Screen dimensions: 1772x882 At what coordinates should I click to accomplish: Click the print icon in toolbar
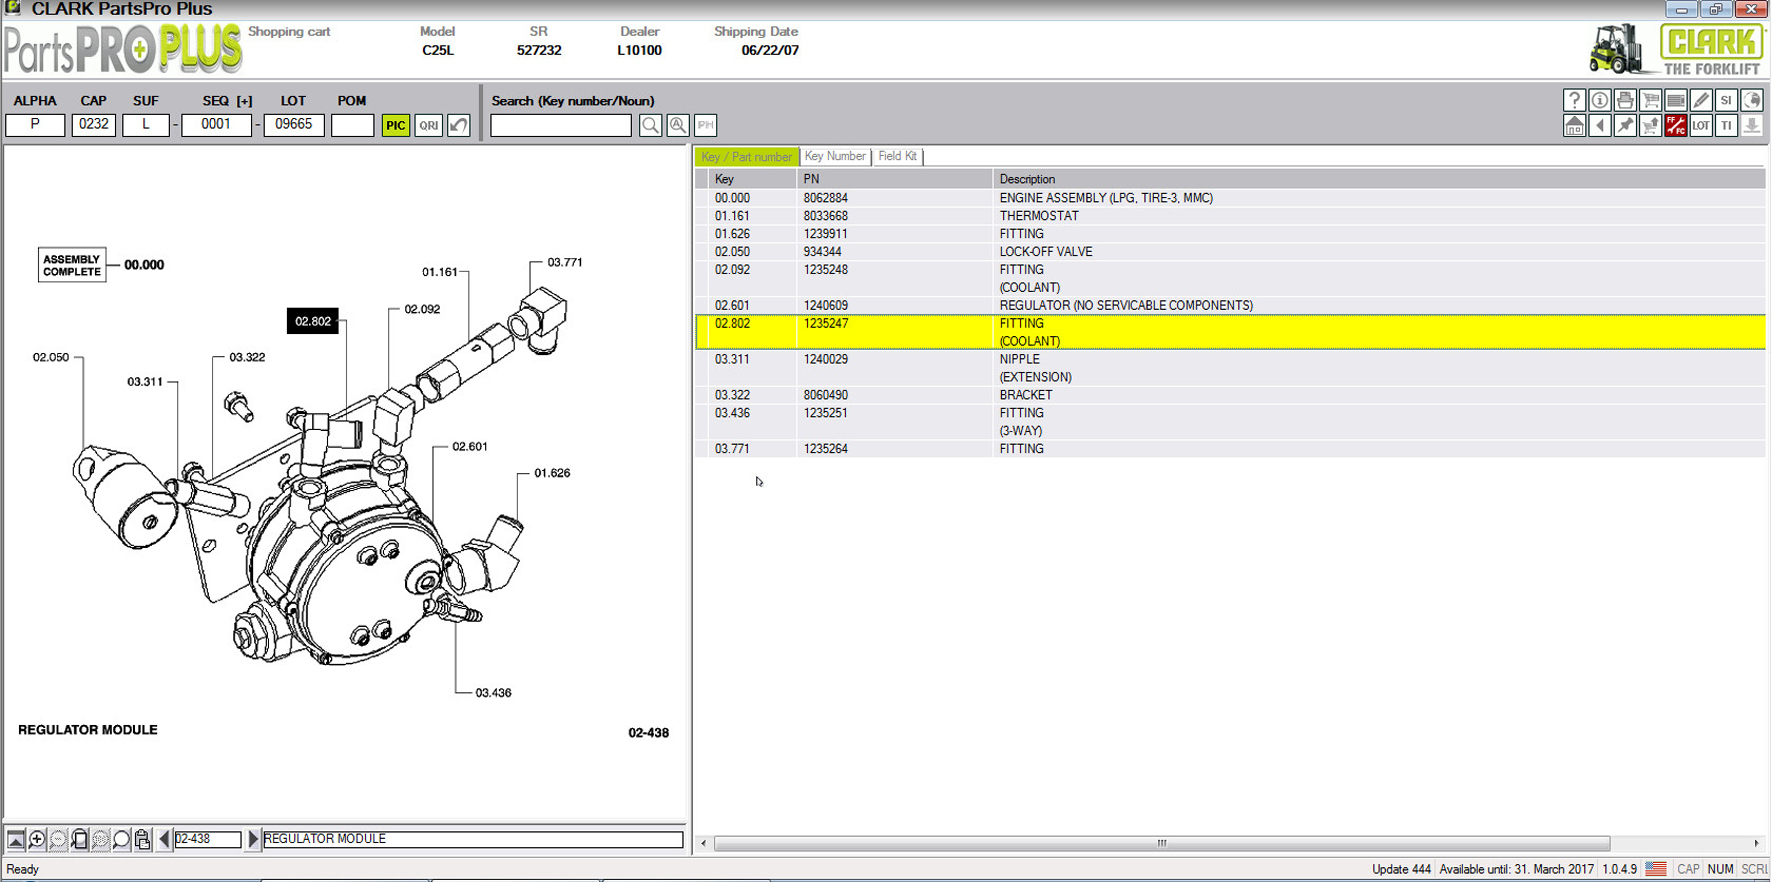1625,100
